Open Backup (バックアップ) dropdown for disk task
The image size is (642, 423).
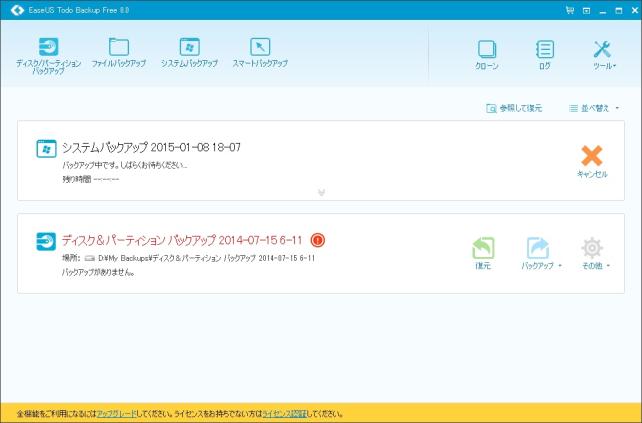pos(540,253)
